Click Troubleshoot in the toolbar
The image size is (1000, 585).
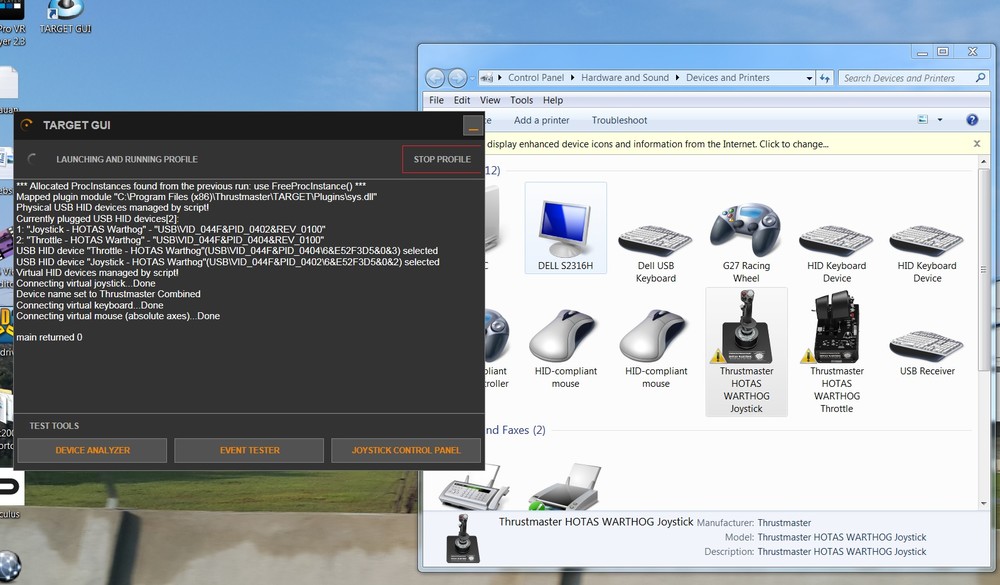[x=619, y=120]
